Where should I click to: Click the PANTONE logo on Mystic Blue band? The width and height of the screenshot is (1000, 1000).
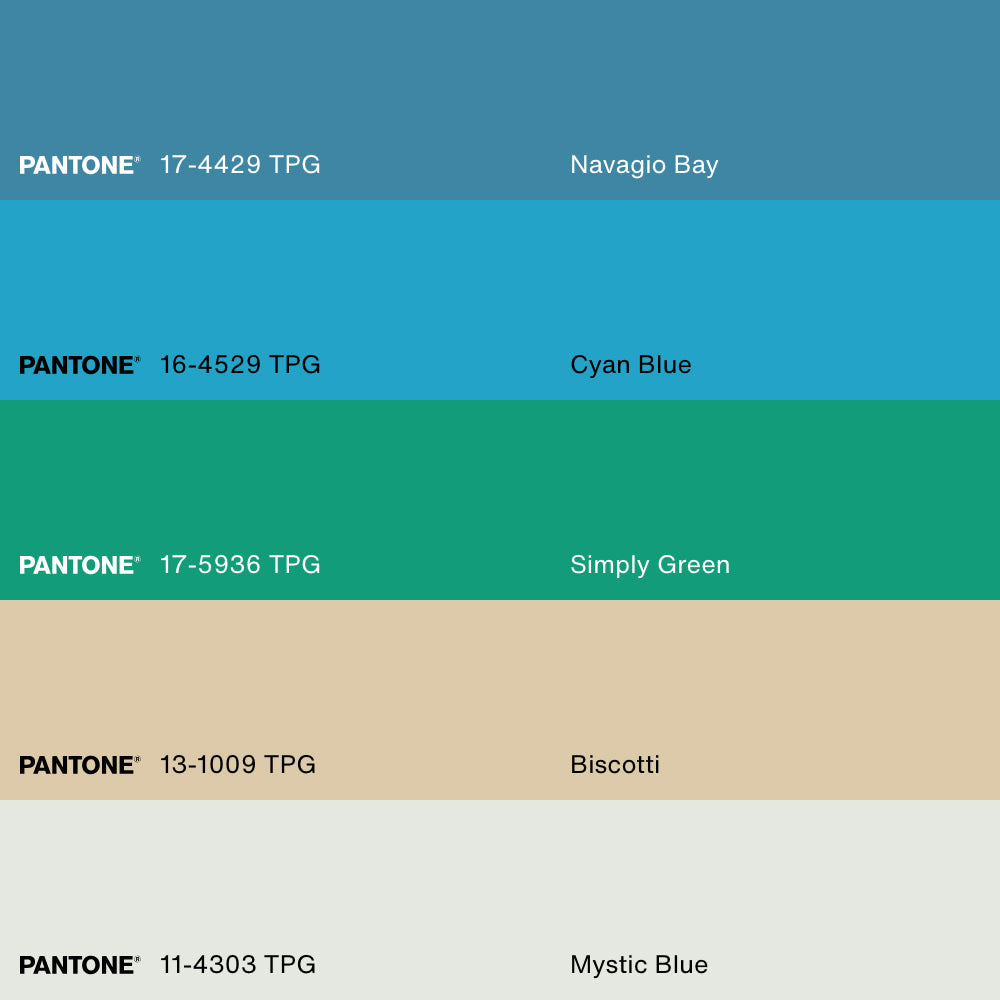[79, 965]
